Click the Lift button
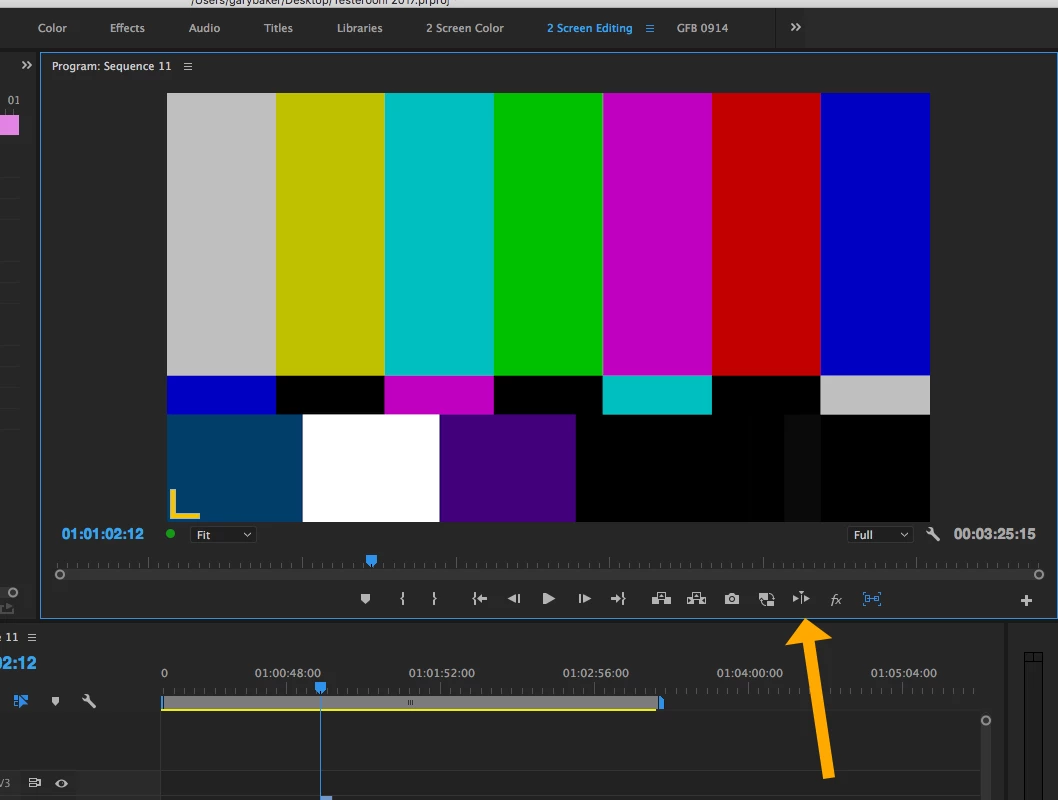1058x800 pixels. (661, 598)
